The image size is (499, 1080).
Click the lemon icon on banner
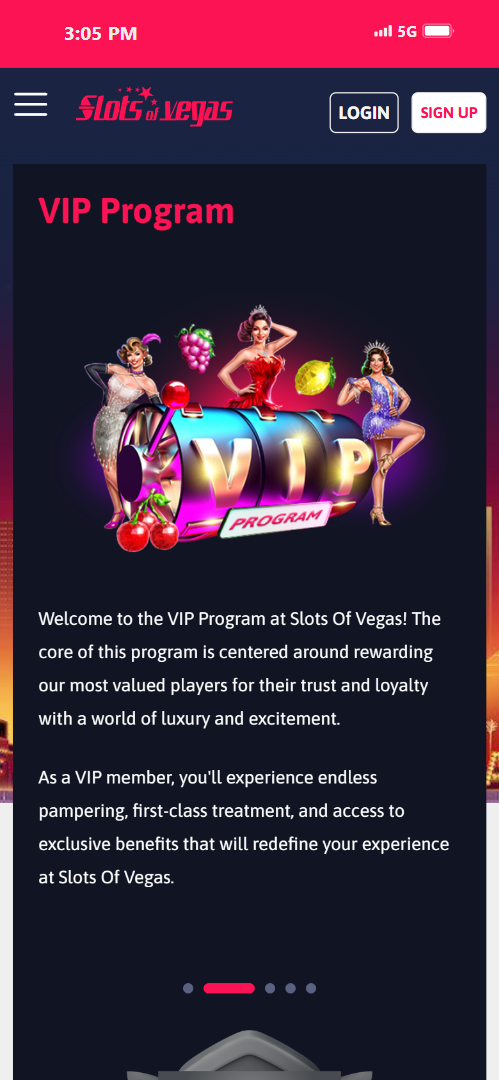pyautogui.click(x=315, y=376)
